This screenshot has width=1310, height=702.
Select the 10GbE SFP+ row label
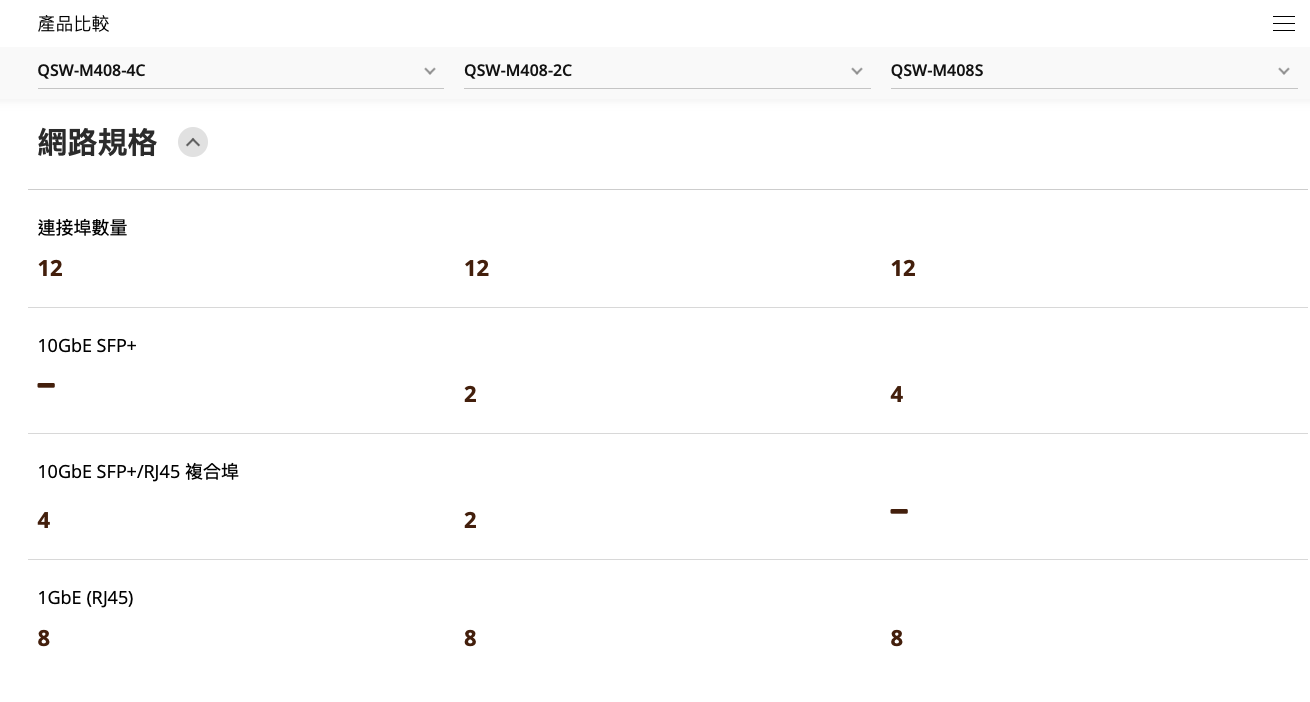[x=87, y=346]
